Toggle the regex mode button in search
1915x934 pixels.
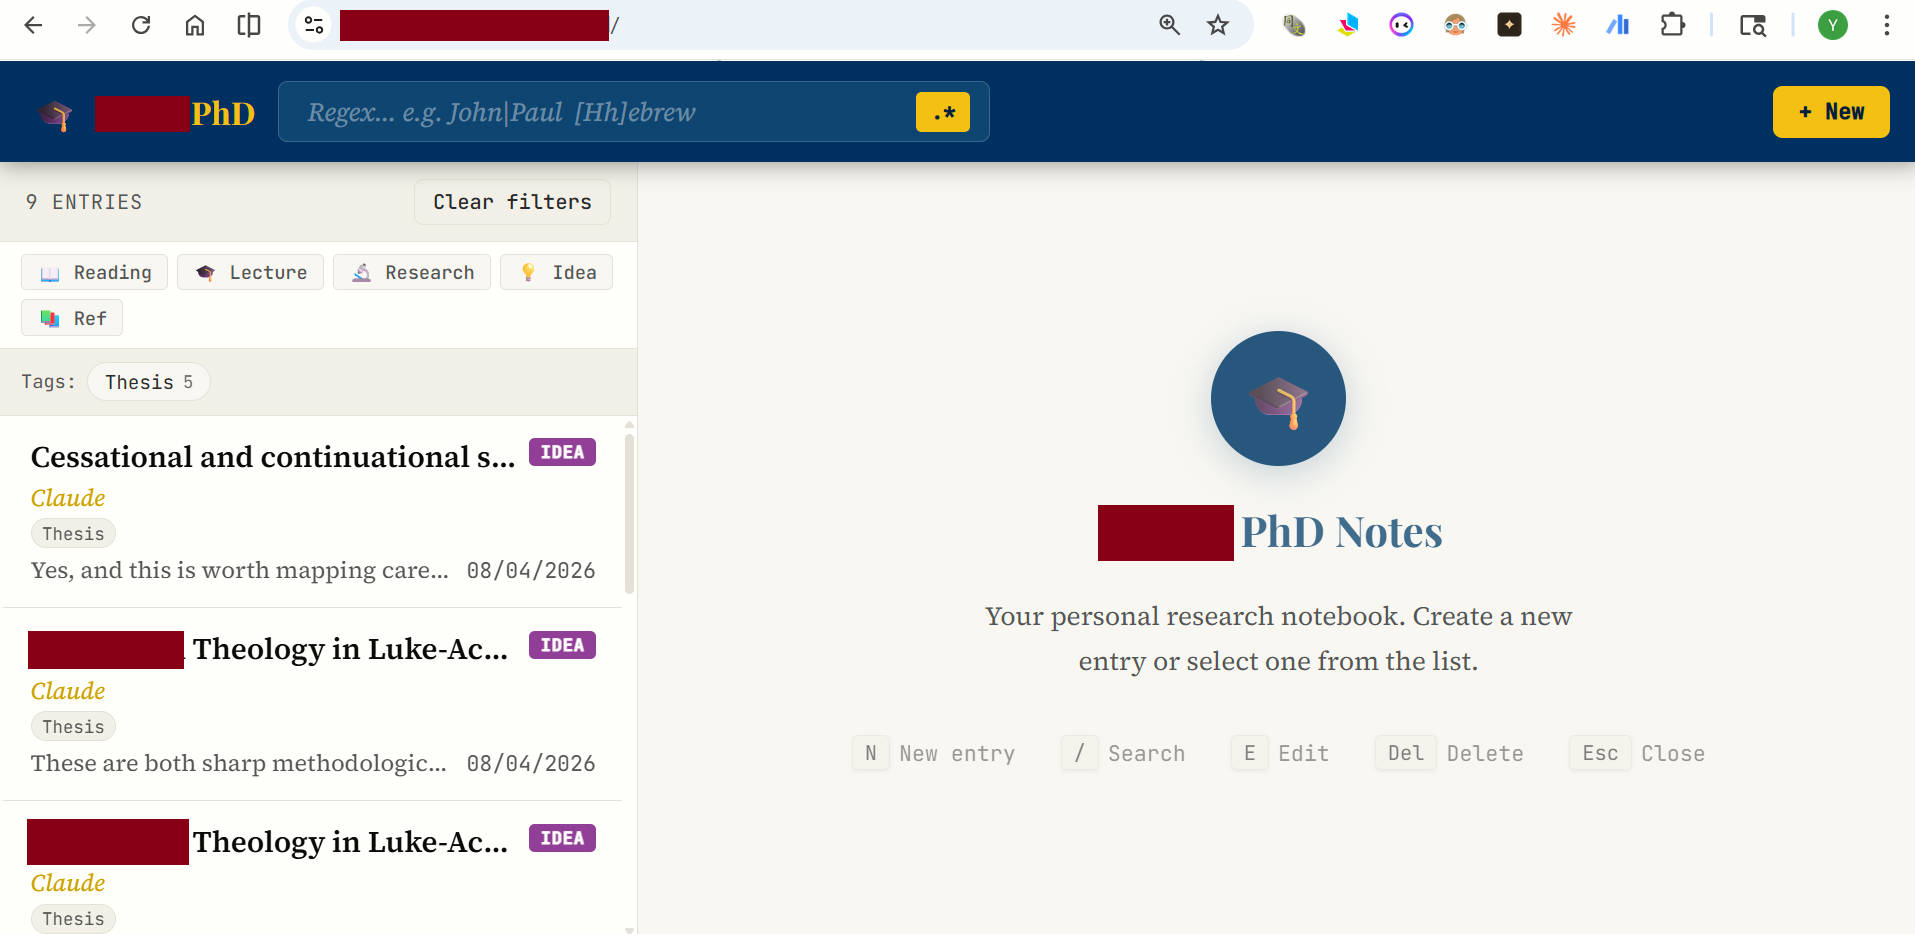[x=942, y=112]
